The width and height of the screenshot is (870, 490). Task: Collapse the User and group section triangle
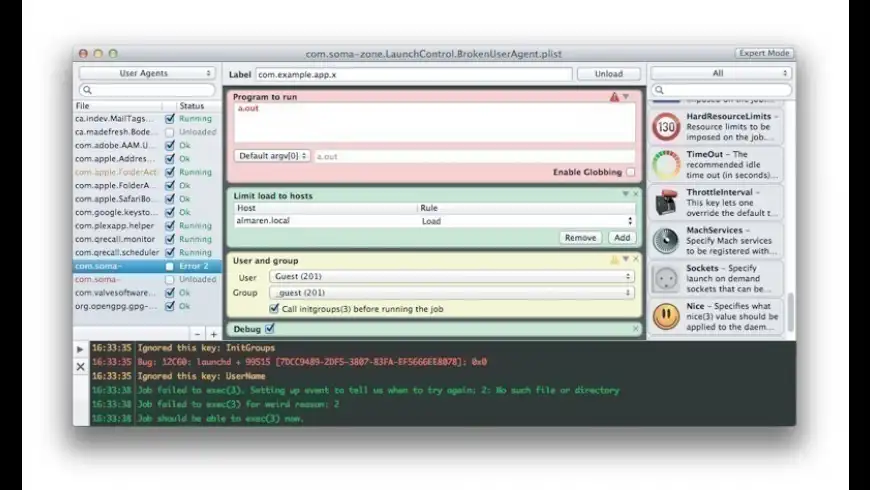click(625, 259)
